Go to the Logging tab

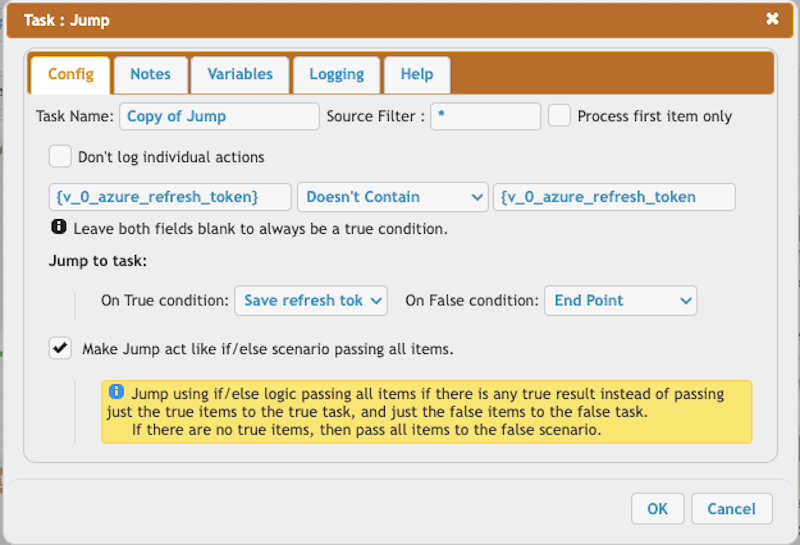337,75
